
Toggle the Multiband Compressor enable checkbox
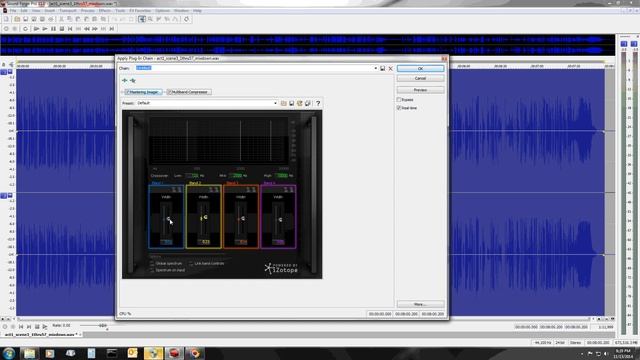(x=170, y=92)
